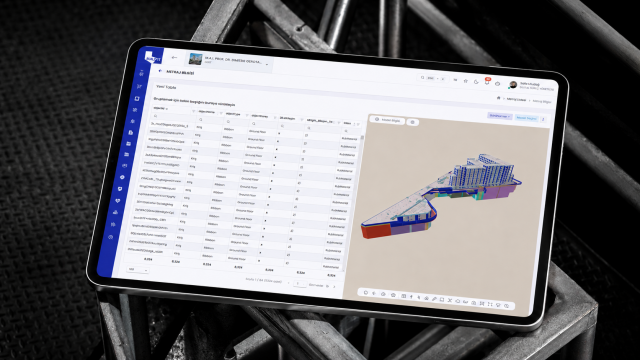Open notifications via the bell with red badge
The width and height of the screenshot is (640, 360).
pos(487,81)
